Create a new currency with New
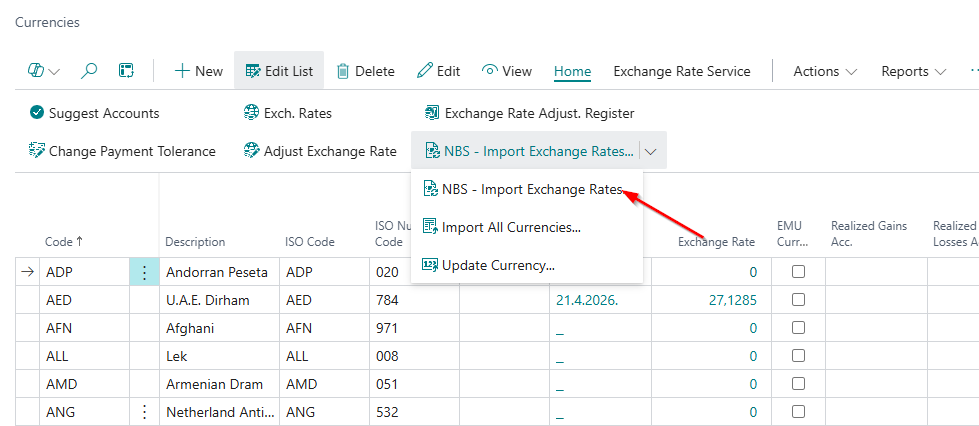 pyautogui.click(x=198, y=71)
